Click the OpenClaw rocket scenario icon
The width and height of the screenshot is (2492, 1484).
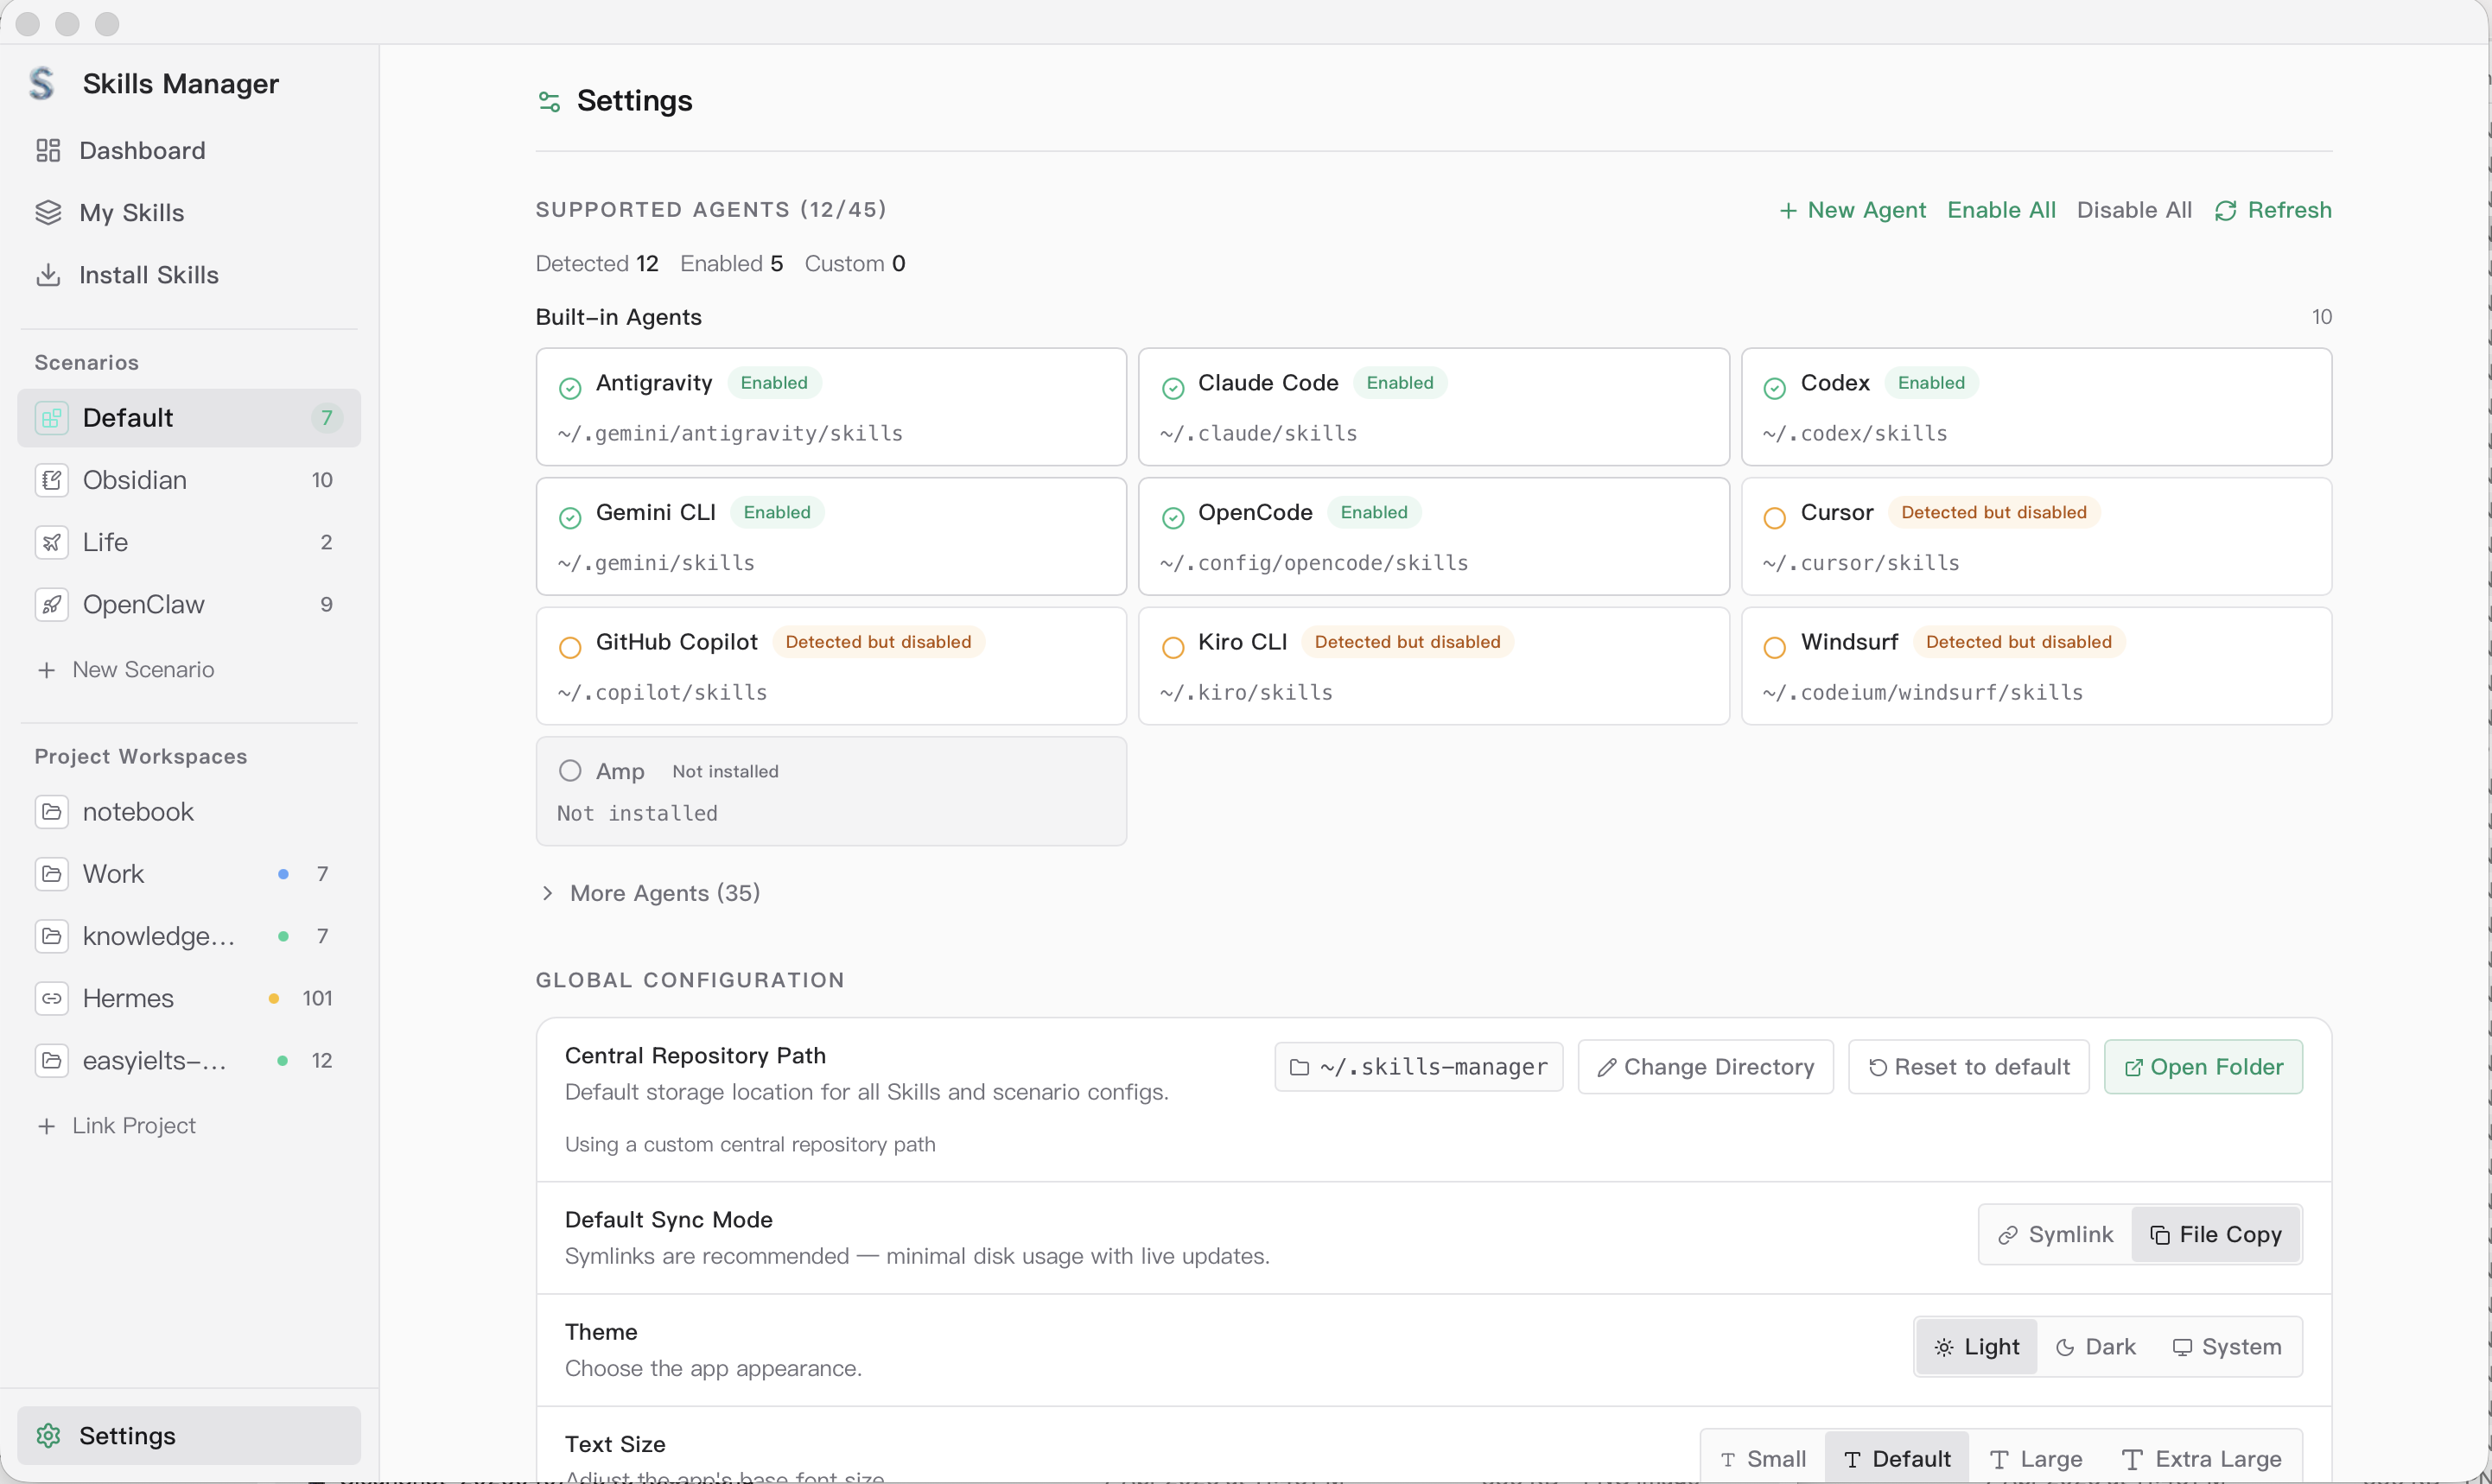click(x=52, y=604)
